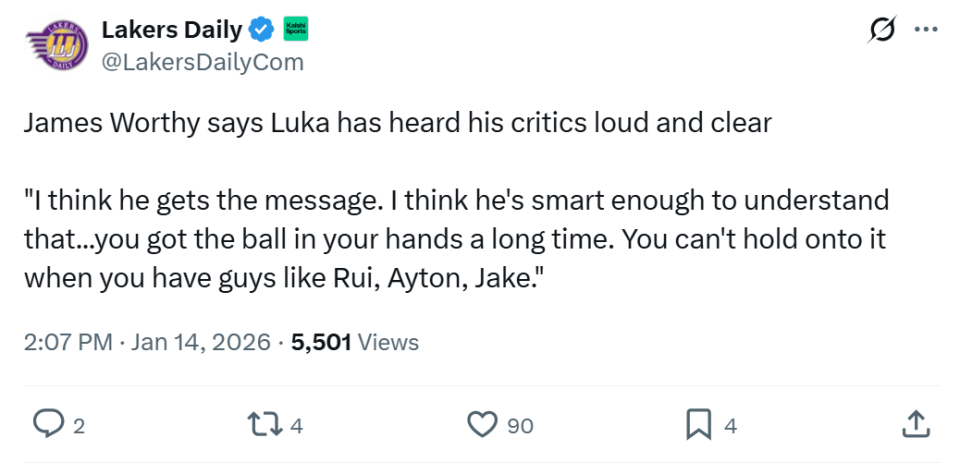Open the three-dot more options menu
Viewport: 960px width, 474px height.
pyautogui.click(x=926, y=31)
